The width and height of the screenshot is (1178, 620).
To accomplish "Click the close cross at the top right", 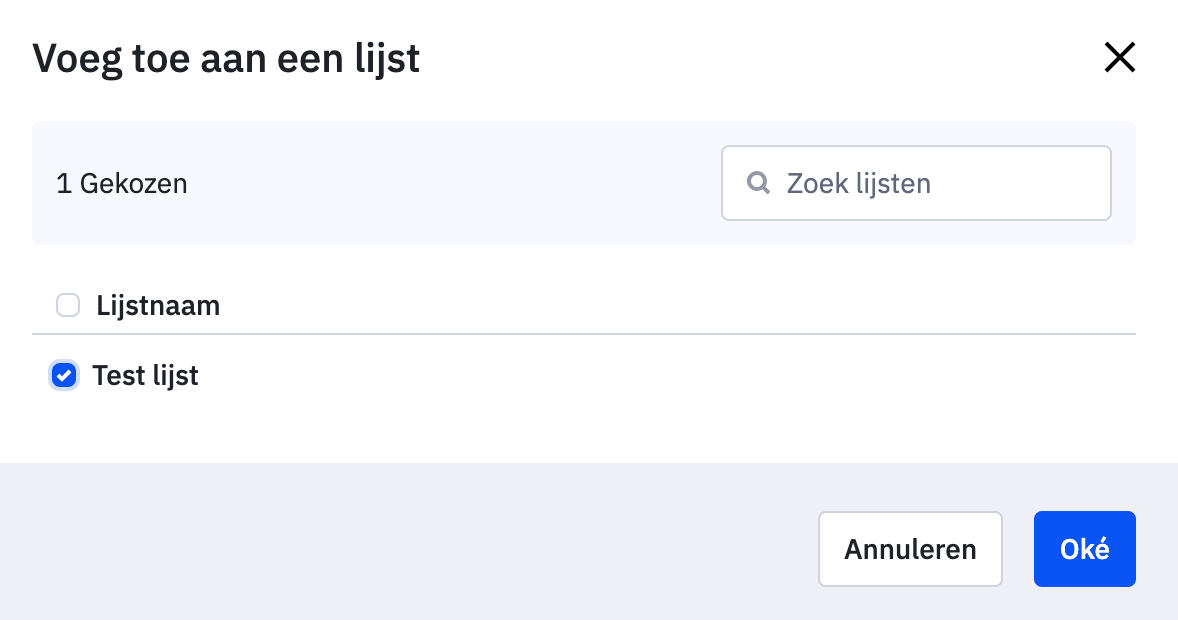I will (1119, 58).
